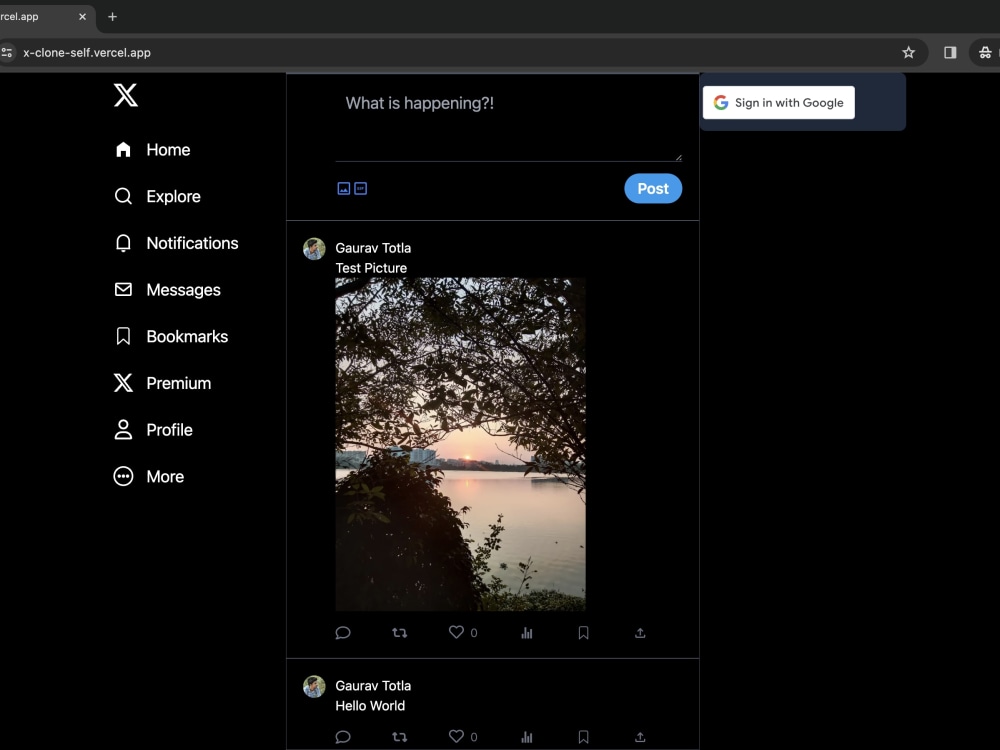Open Explore from the sidebar

(158, 196)
